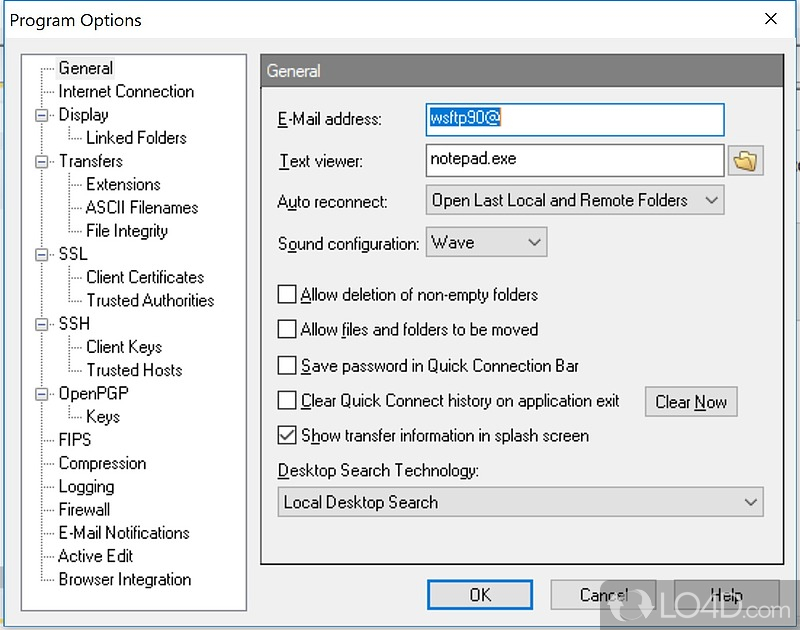Collapse the OpenPGP tree node
The width and height of the screenshot is (800, 630).
(42, 393)
